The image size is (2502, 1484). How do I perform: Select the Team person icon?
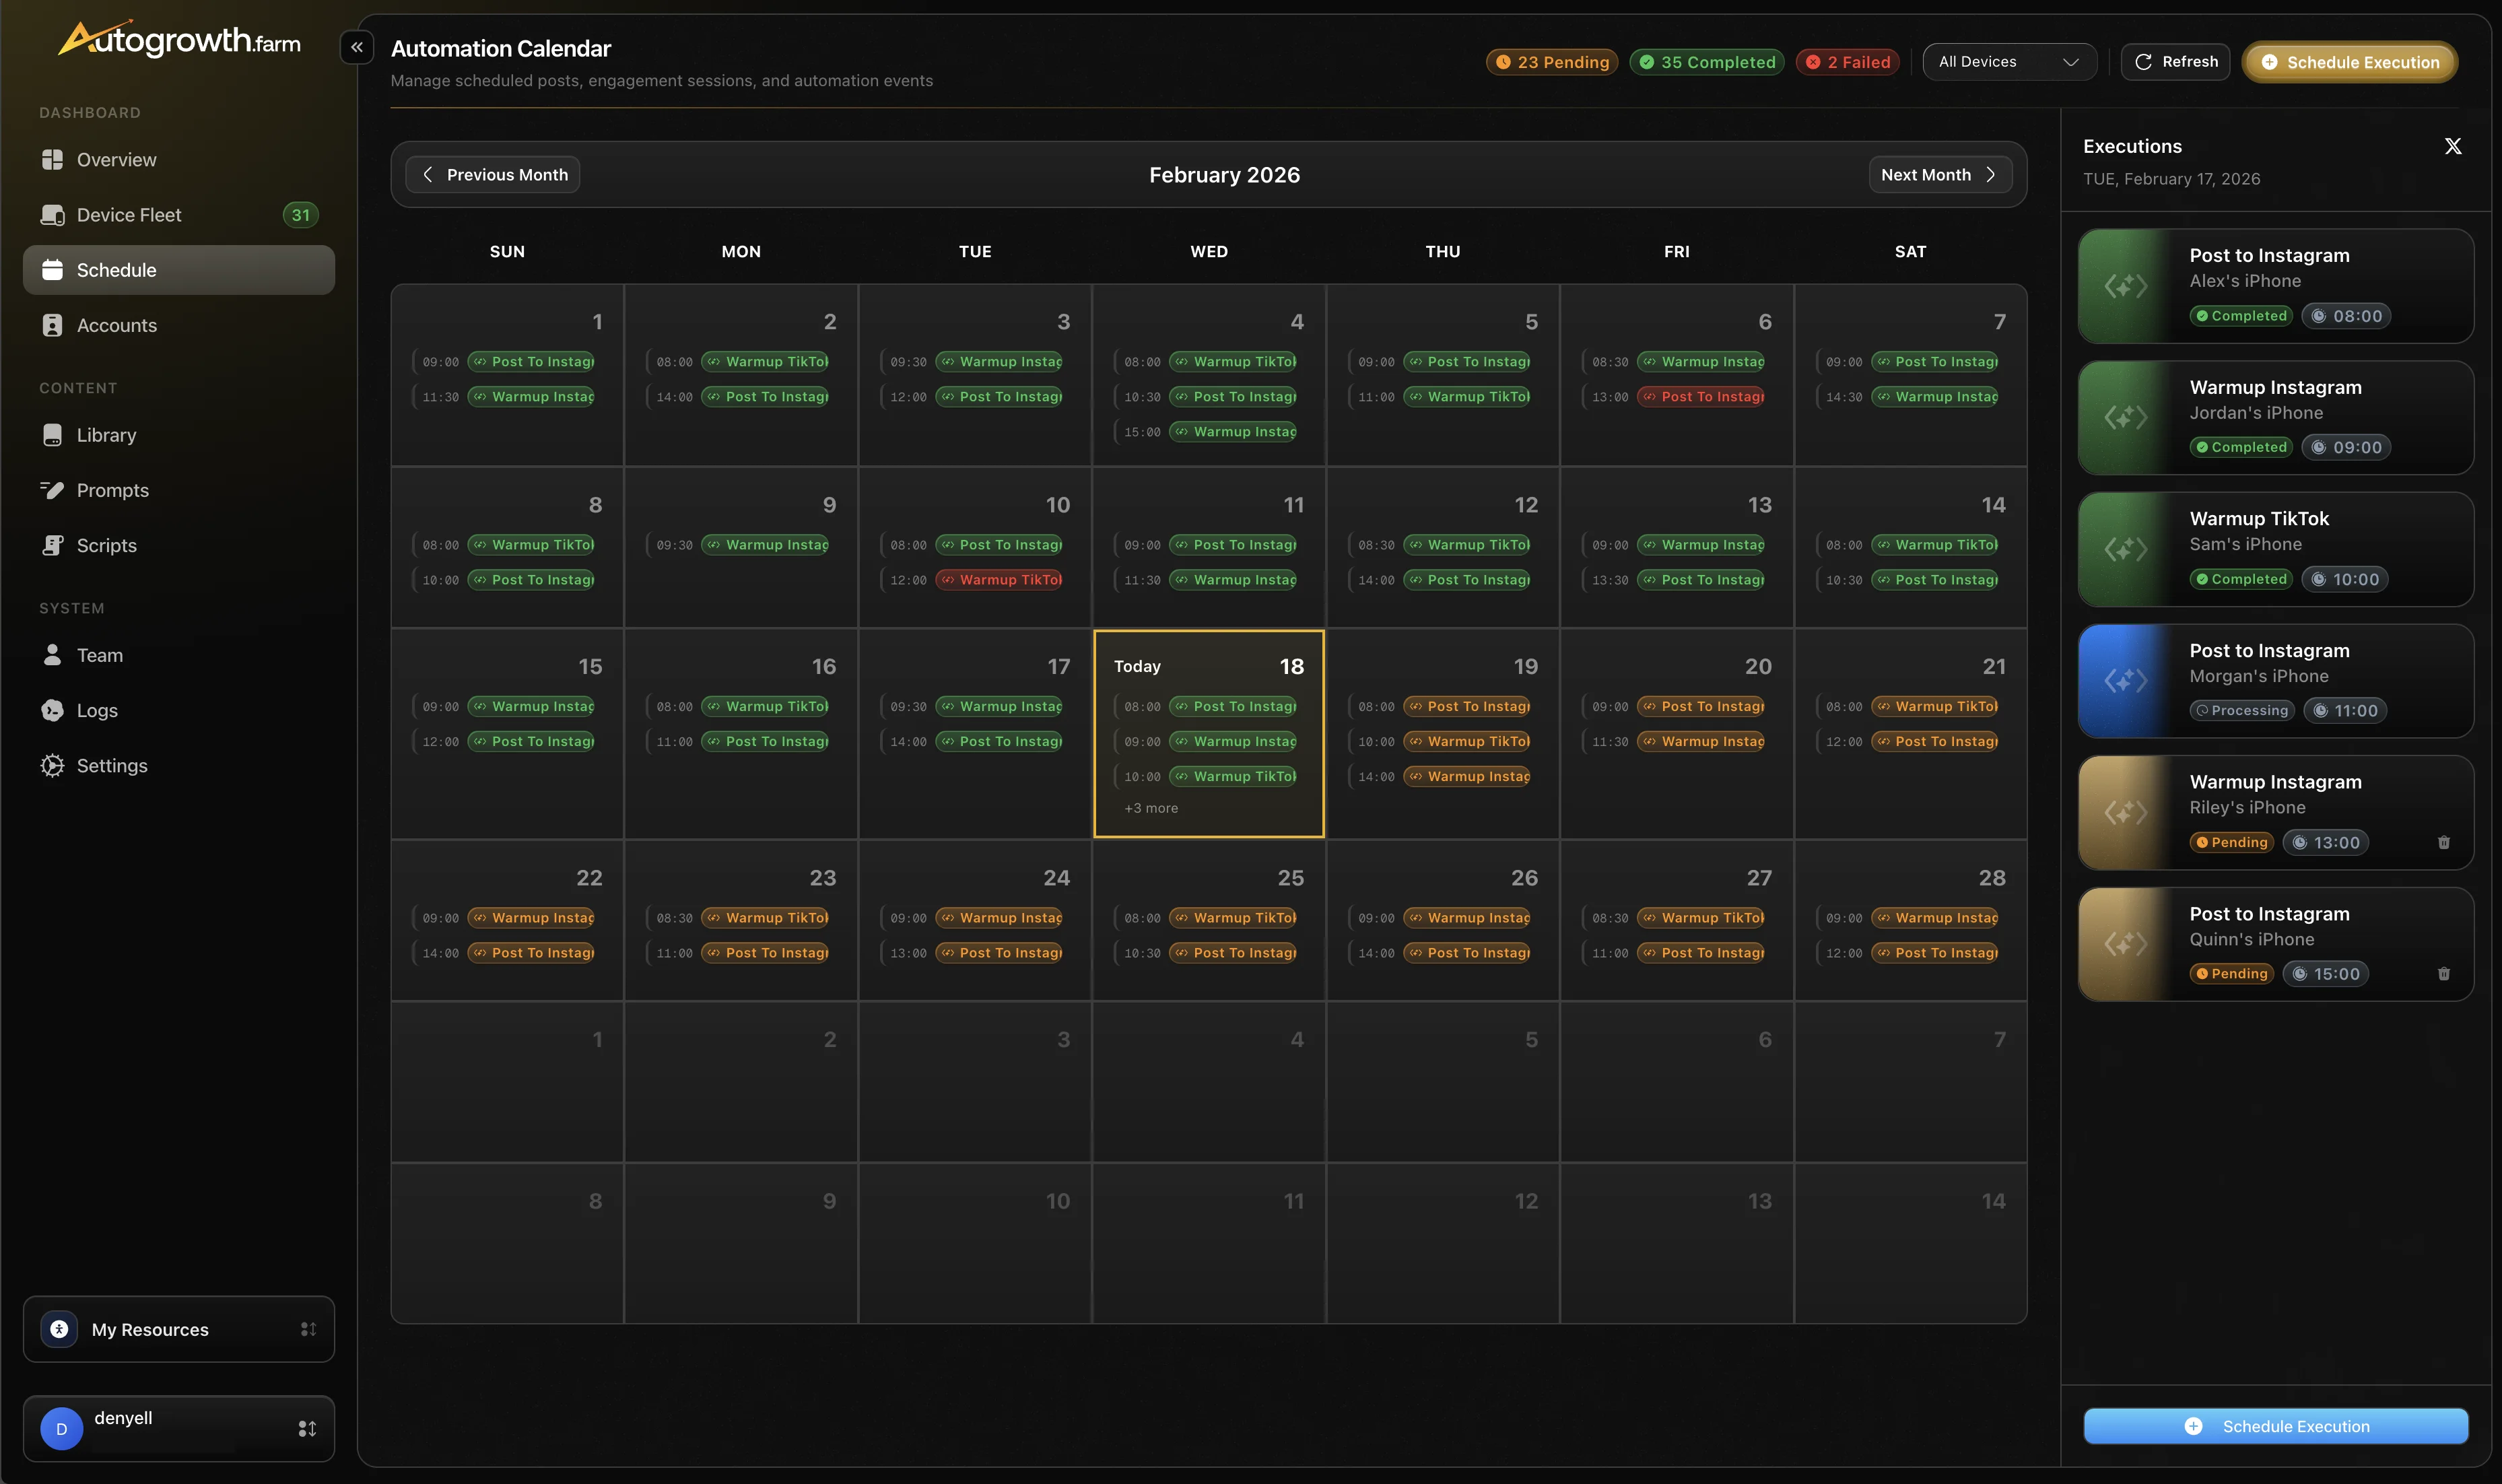coord(52,655)
